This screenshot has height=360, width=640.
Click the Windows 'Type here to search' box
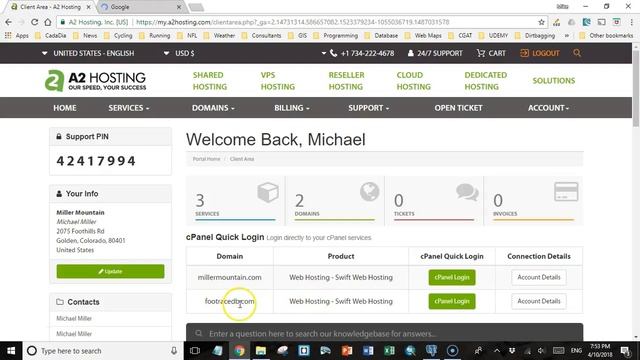(x=102, y=351)
